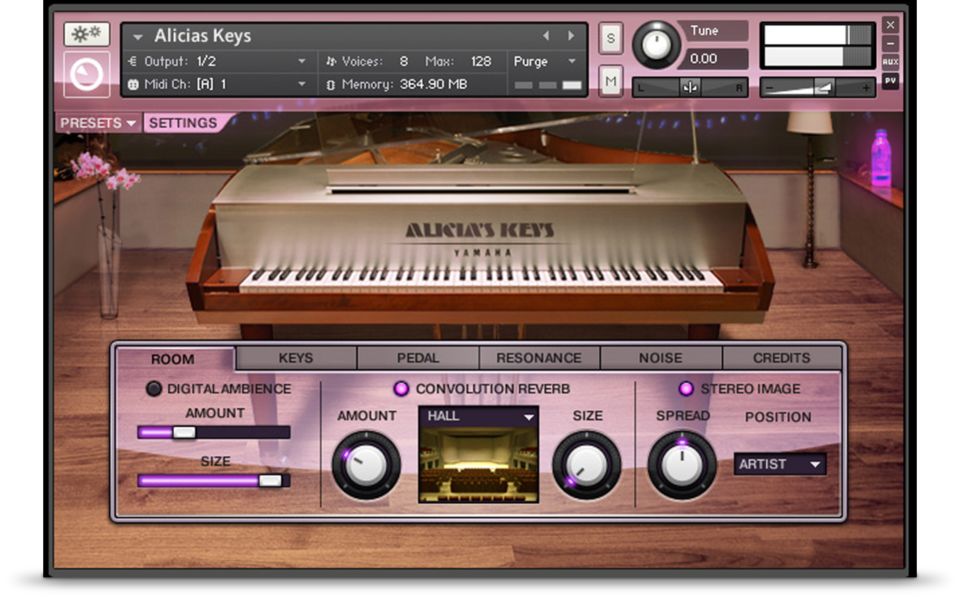Click the Digital Ambience Size slider
Viewport: 960px width, 599px height.
(x=213, y=481)
